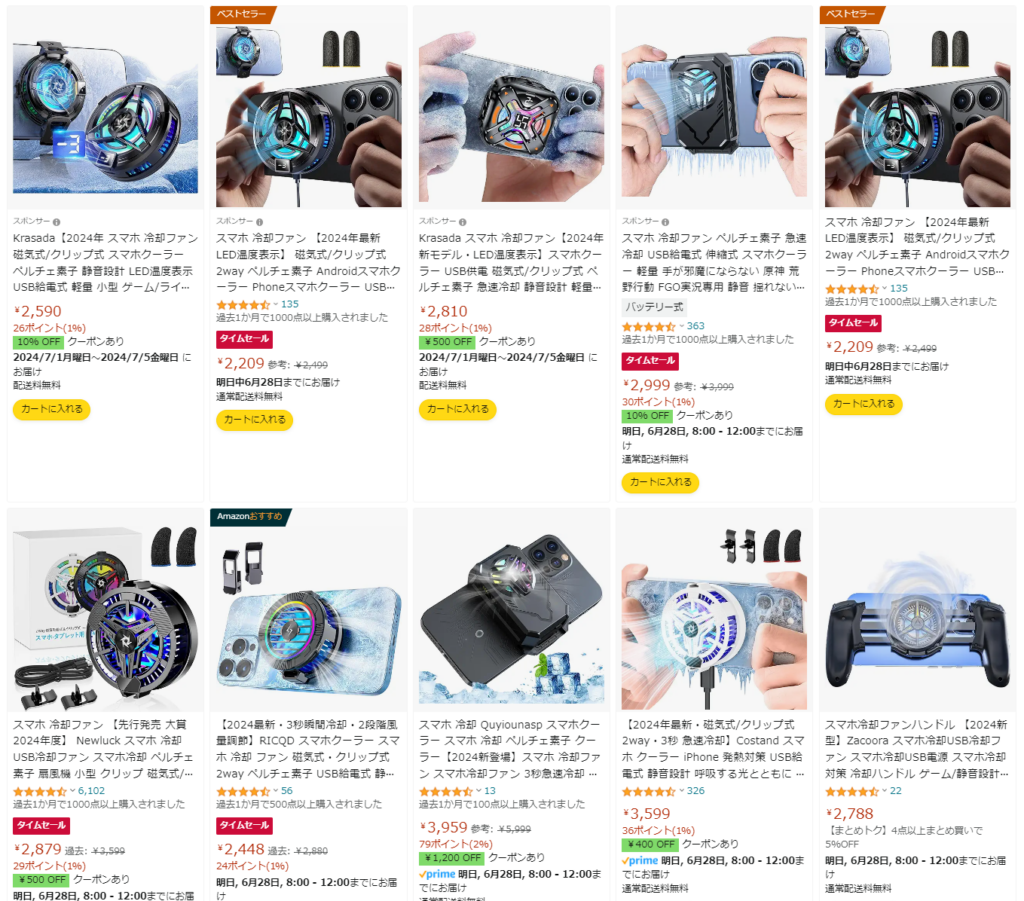The width and height of the screenshot is (1024, 901).
Task: Click prime logo on ¥3,599 Costand item
Action: click(x=640, y=861)
